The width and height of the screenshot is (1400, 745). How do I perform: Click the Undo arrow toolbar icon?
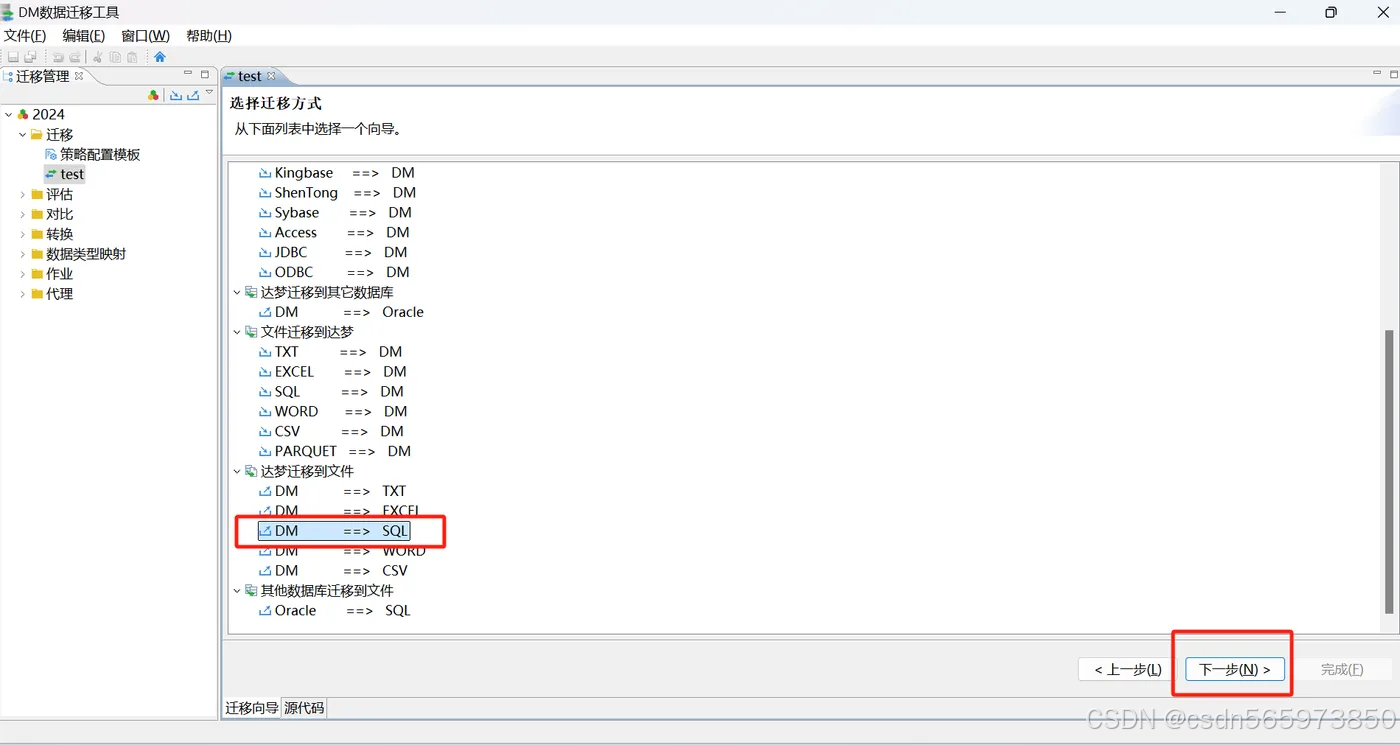58,57
